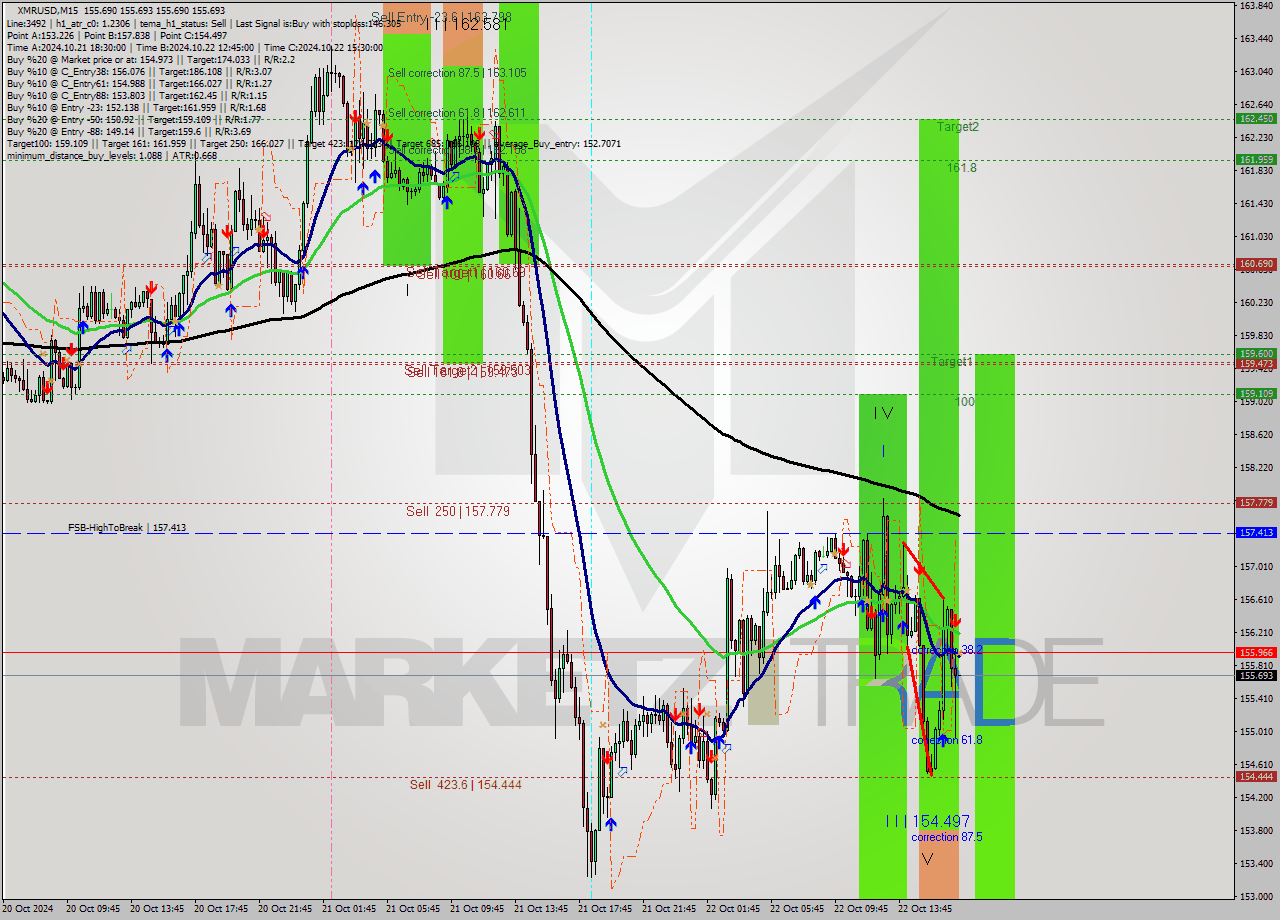
Task: Click the 'Buy %20 @ Entry -50: 150.92' line
Action: pos(134,119)
